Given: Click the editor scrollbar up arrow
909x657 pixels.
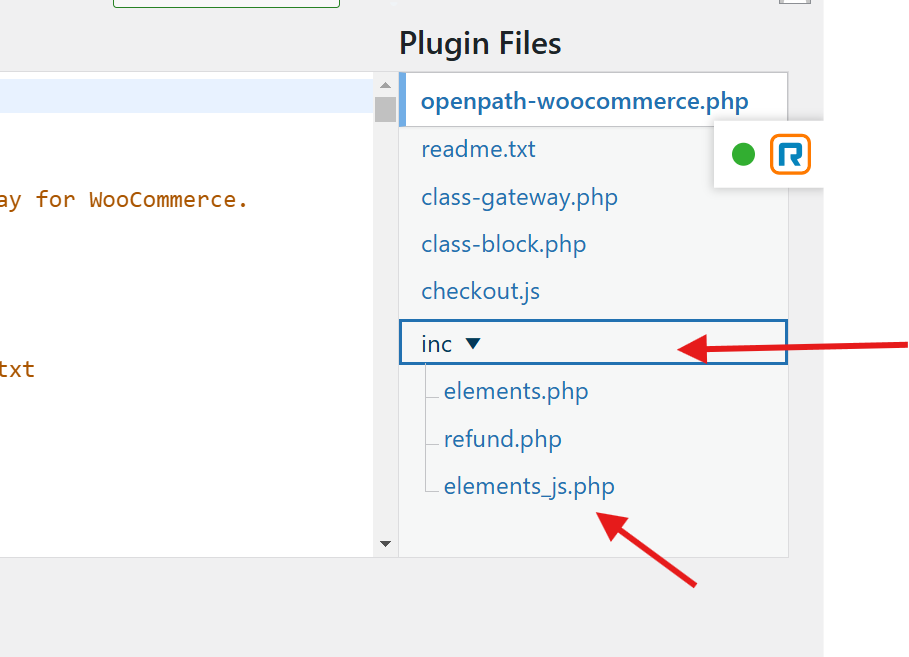Looking at the screenshot, I should click(x=386, y=85).
